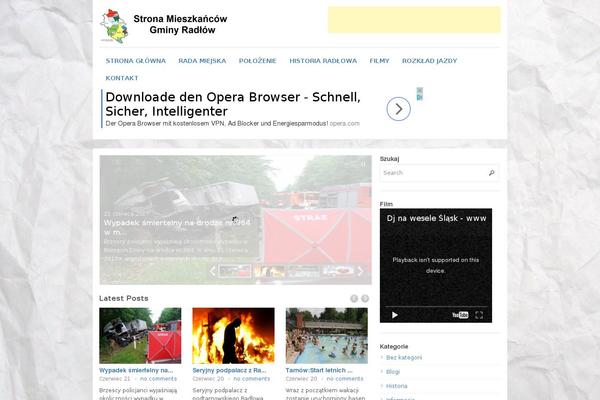Select the fire slider thumbnail
The height and width of the screenshot is (400, 600).
coord(269,271)
